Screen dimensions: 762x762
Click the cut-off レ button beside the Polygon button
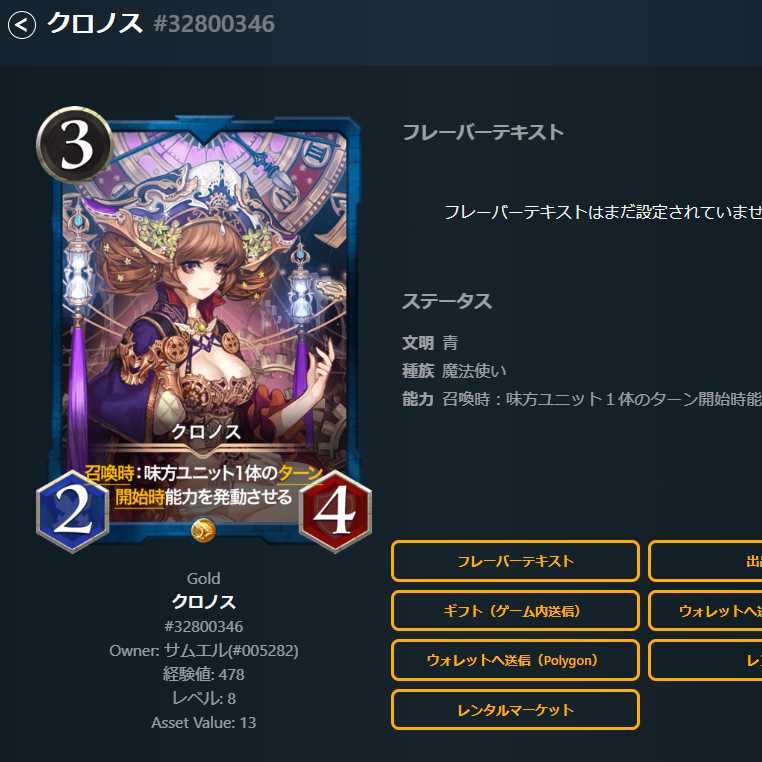click(x=705, y=660)
